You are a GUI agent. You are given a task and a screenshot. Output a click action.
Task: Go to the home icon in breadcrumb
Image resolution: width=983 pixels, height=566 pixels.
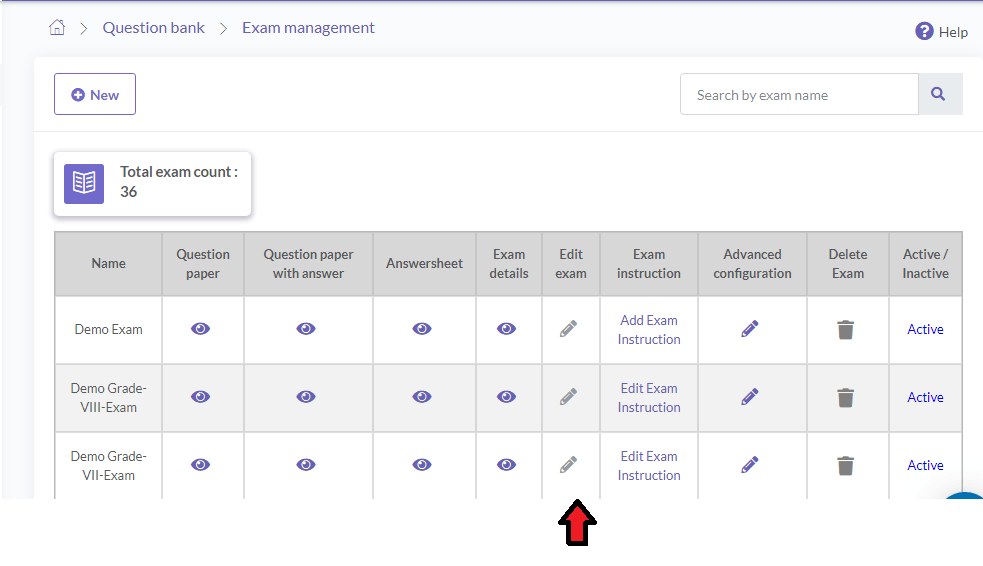coord(57,28)
